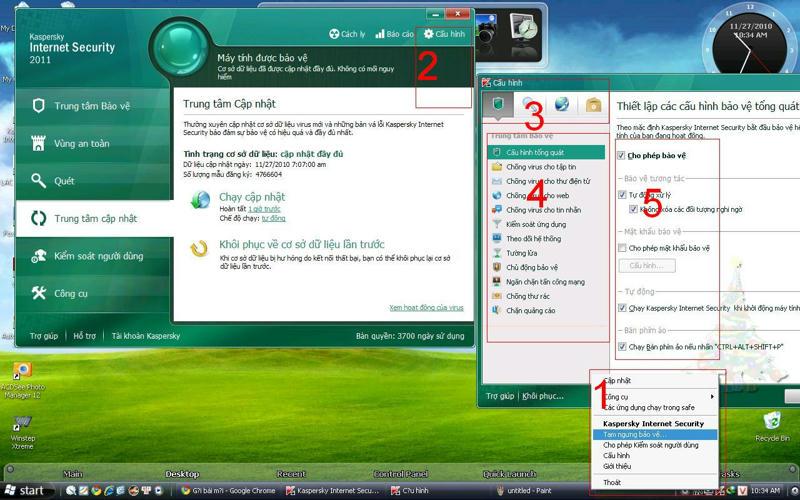Click Chạy cập nhật to run update

coord(252,197)
